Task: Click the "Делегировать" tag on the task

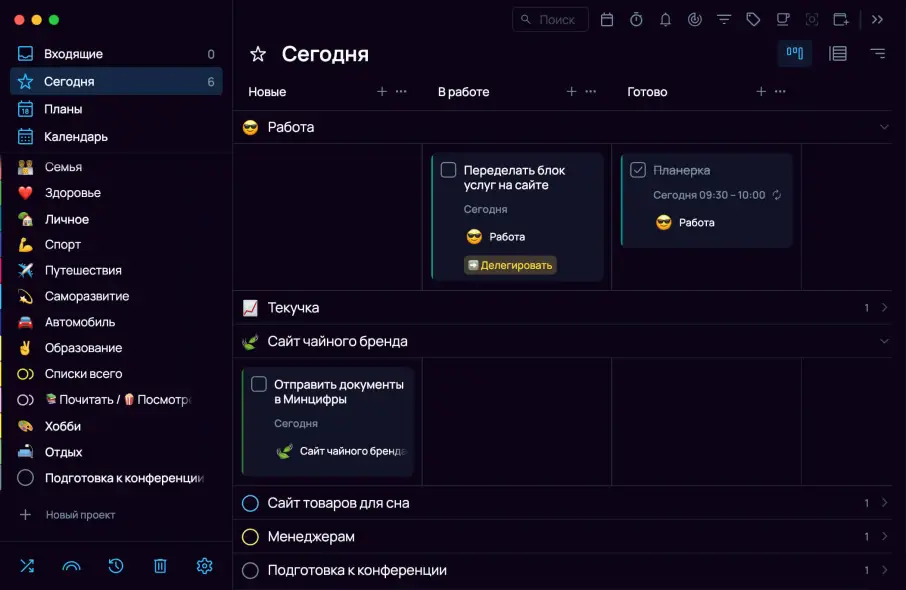Action: 510,265
